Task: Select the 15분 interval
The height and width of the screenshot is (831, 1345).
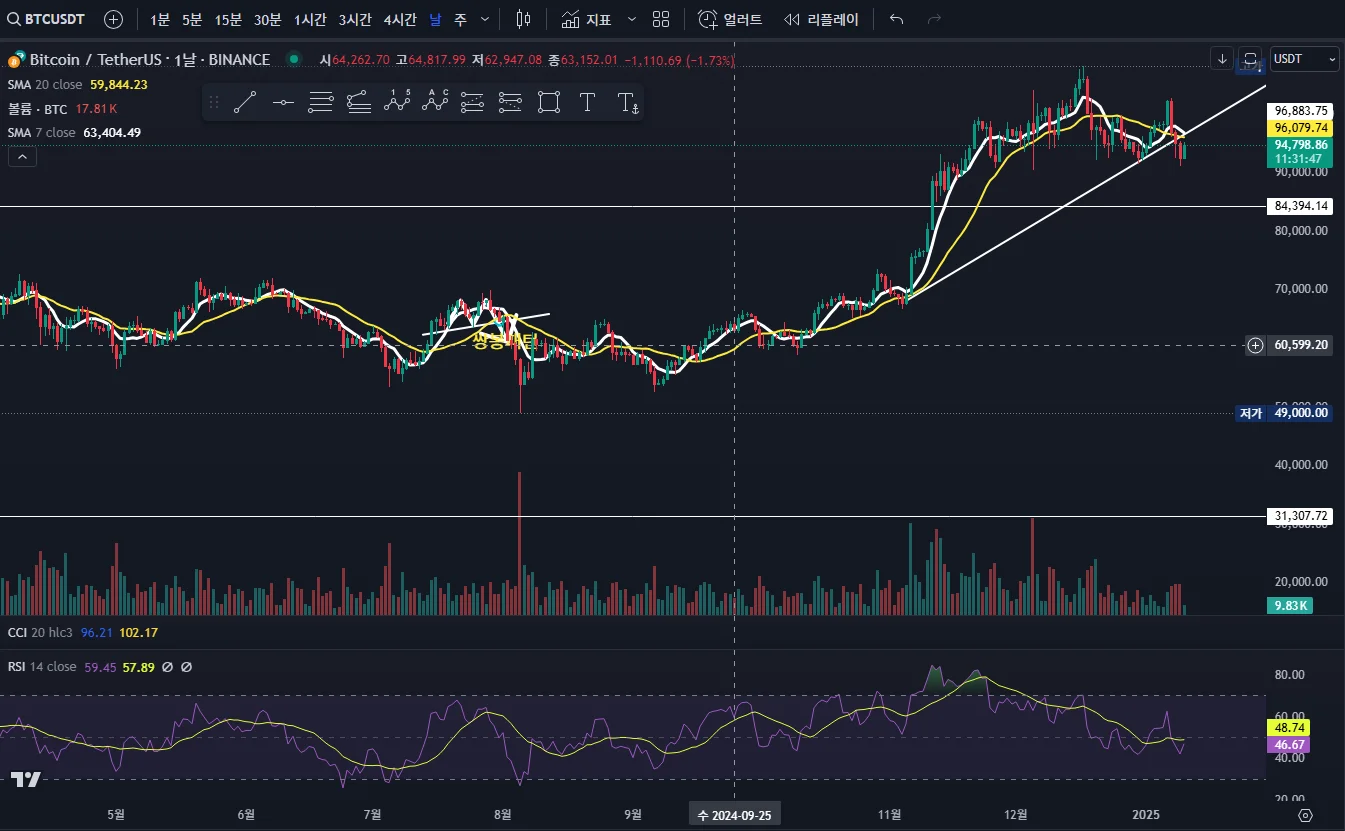Action: coord(228,19)
